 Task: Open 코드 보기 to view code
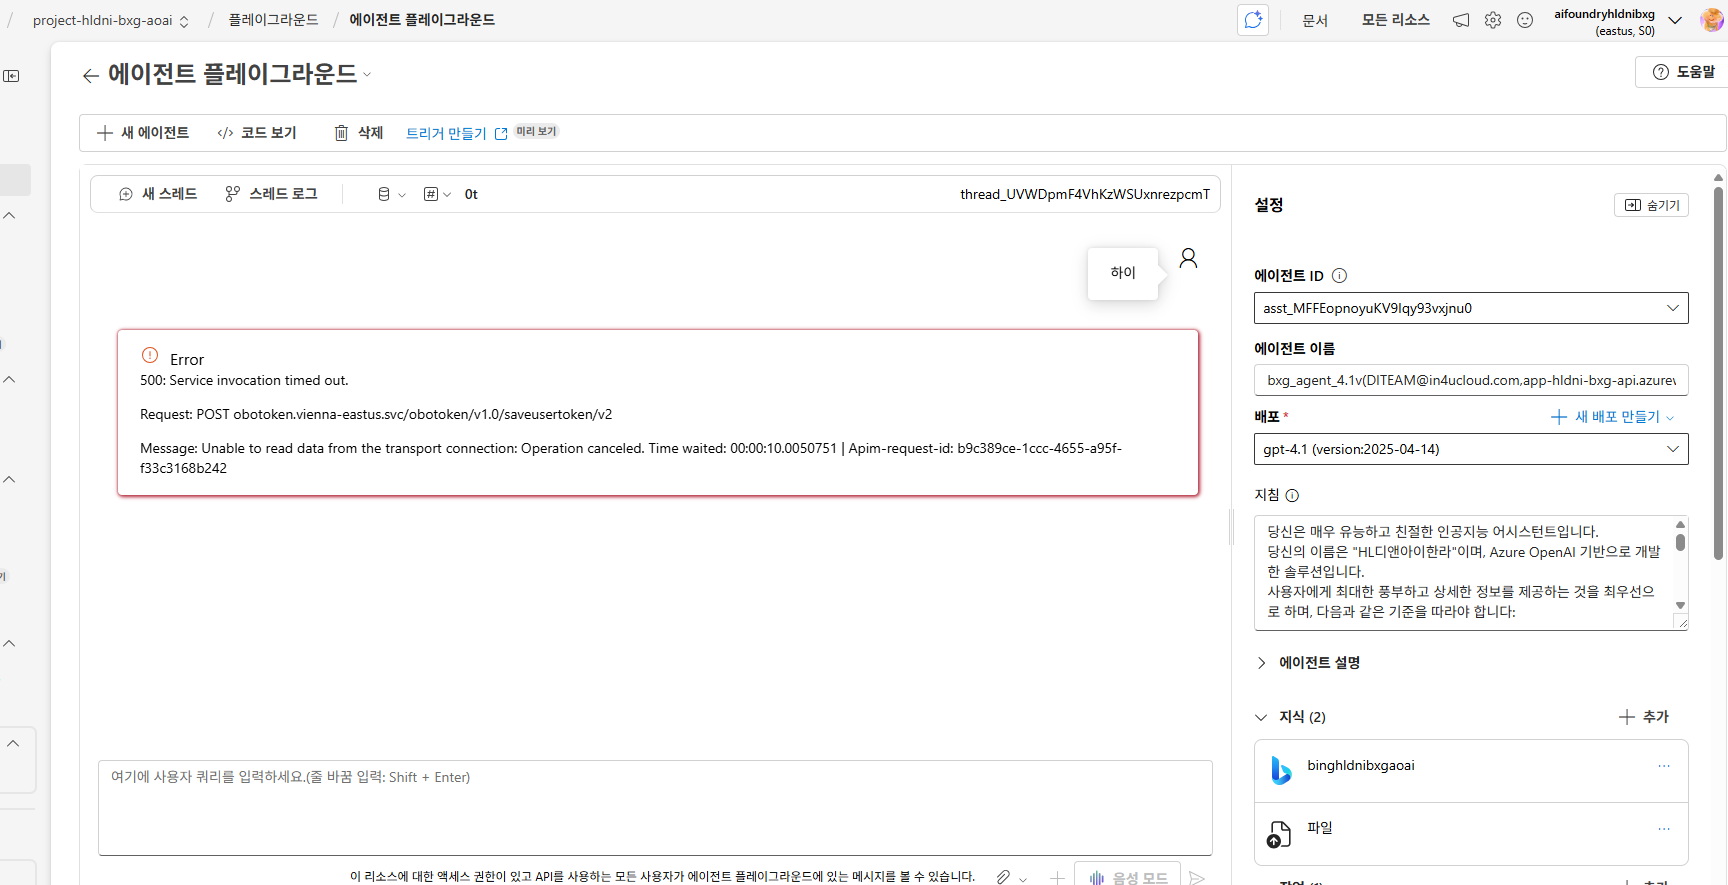coord(257,133)
